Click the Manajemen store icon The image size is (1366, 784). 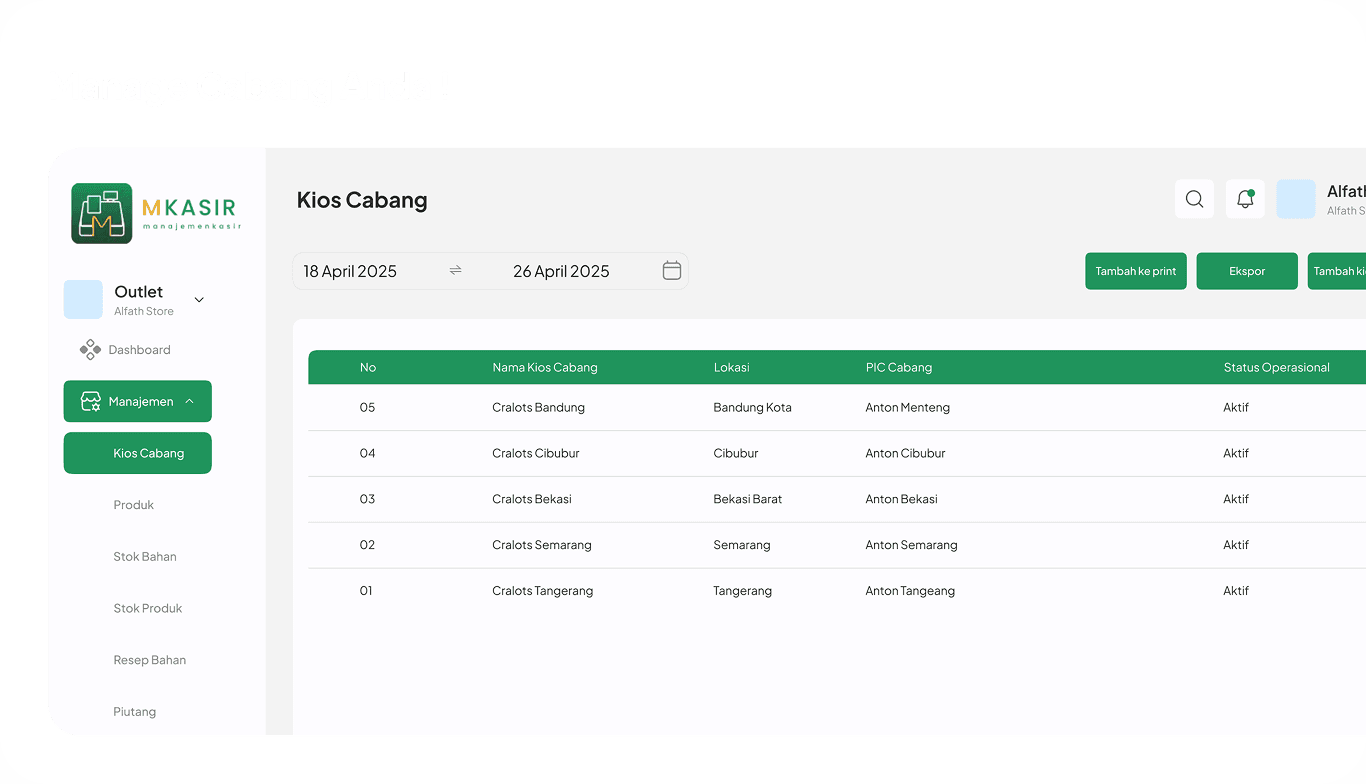point(90,402)
